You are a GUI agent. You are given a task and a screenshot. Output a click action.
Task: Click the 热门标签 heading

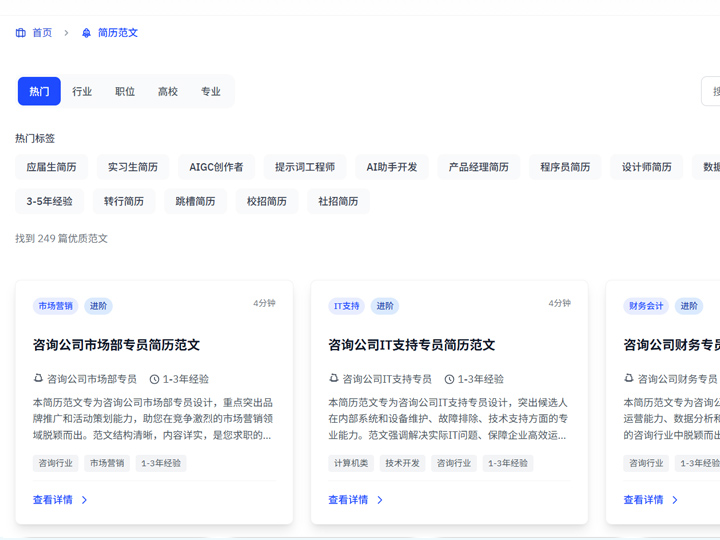pyautogui.click(x=35, y=138)
